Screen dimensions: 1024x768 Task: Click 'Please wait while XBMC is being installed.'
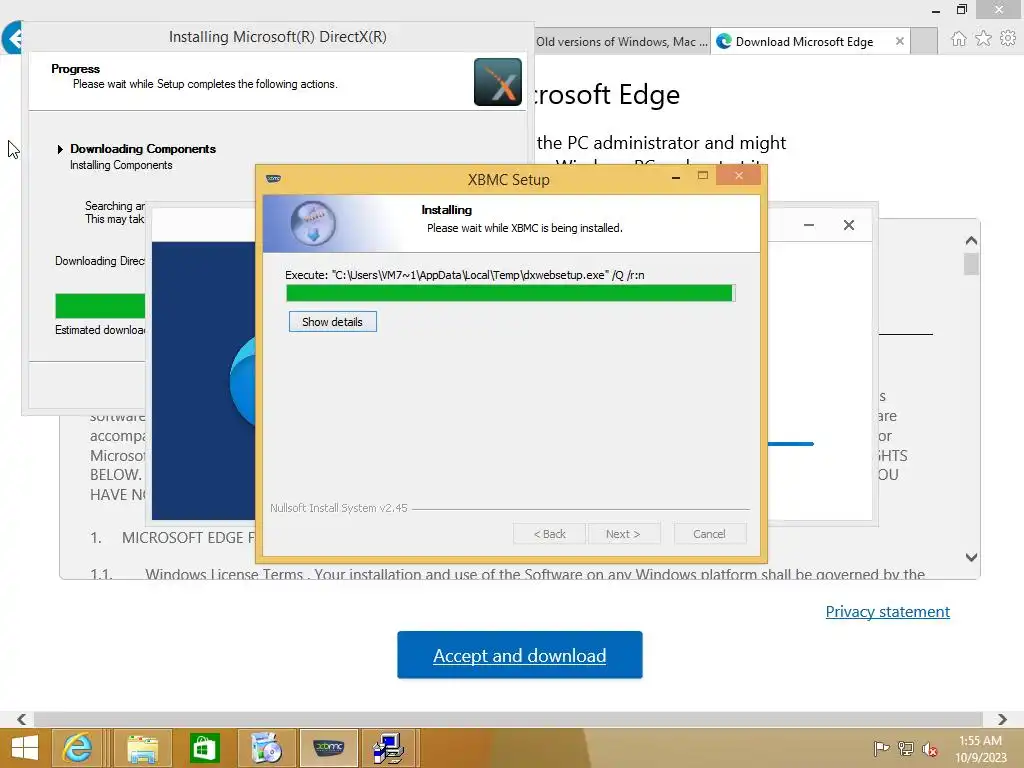pyautogui.click(x=525, y=228)
